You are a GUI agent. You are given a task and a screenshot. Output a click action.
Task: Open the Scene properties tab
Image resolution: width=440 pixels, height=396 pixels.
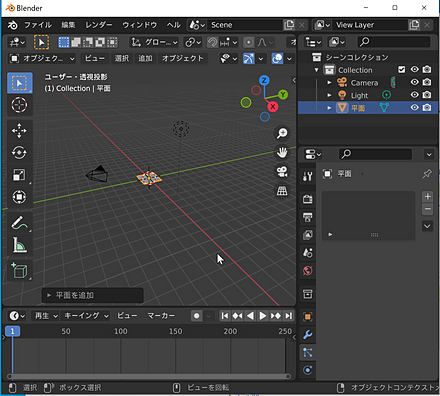[308, 253]
